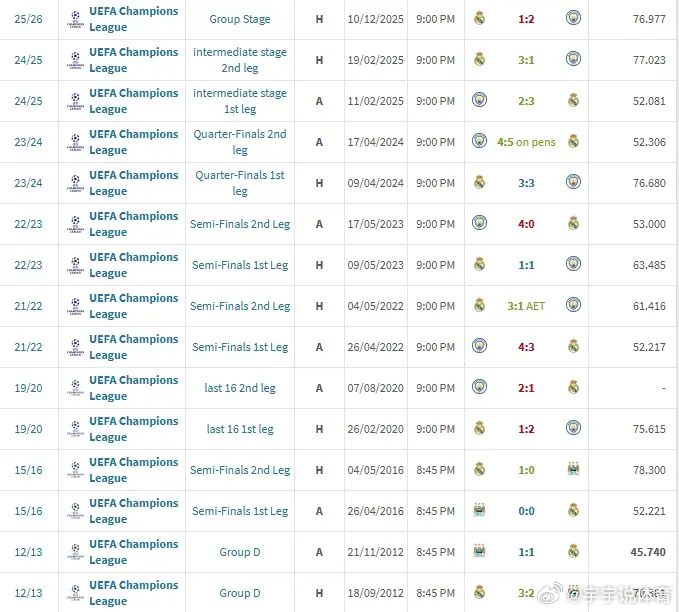Click Real Madrid crest after 4:5 on pens

coord(573,141)
